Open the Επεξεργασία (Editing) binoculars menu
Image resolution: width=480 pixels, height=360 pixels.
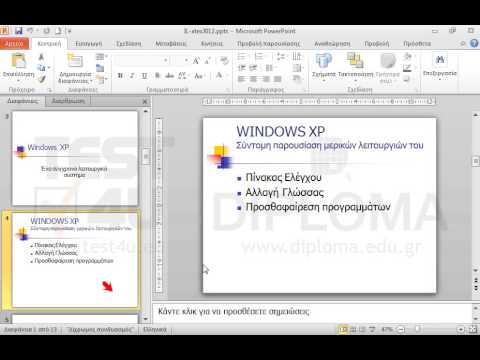tap(440, 66)
